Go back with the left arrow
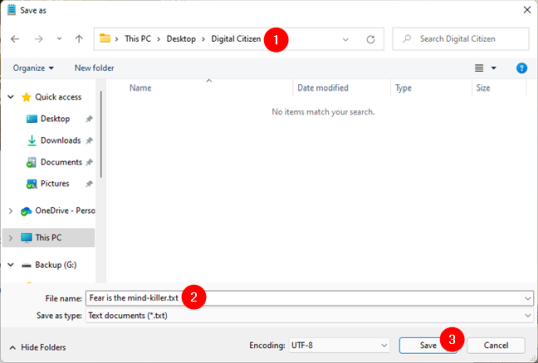 pyautogui.click(x=15, y=39)
